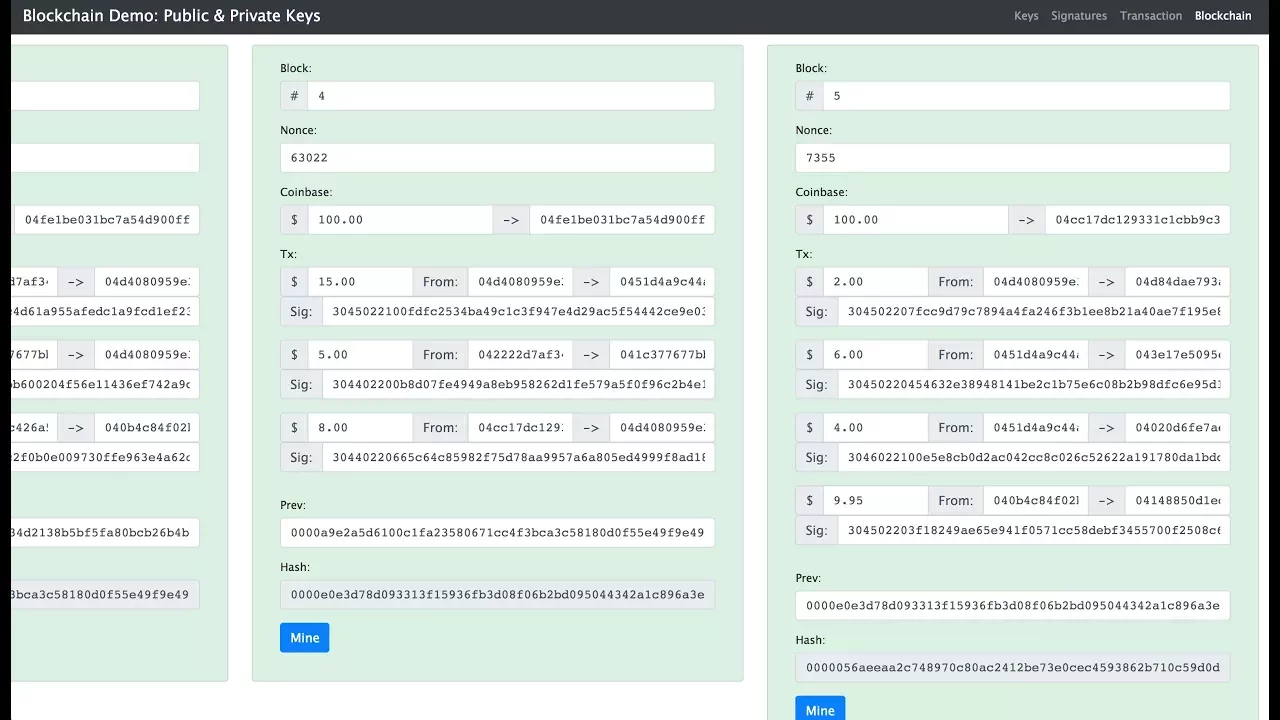Screen dimensions: 1280x720
Task: Click recipient field 04d84dae793 in block 5
Action: 1177,282
